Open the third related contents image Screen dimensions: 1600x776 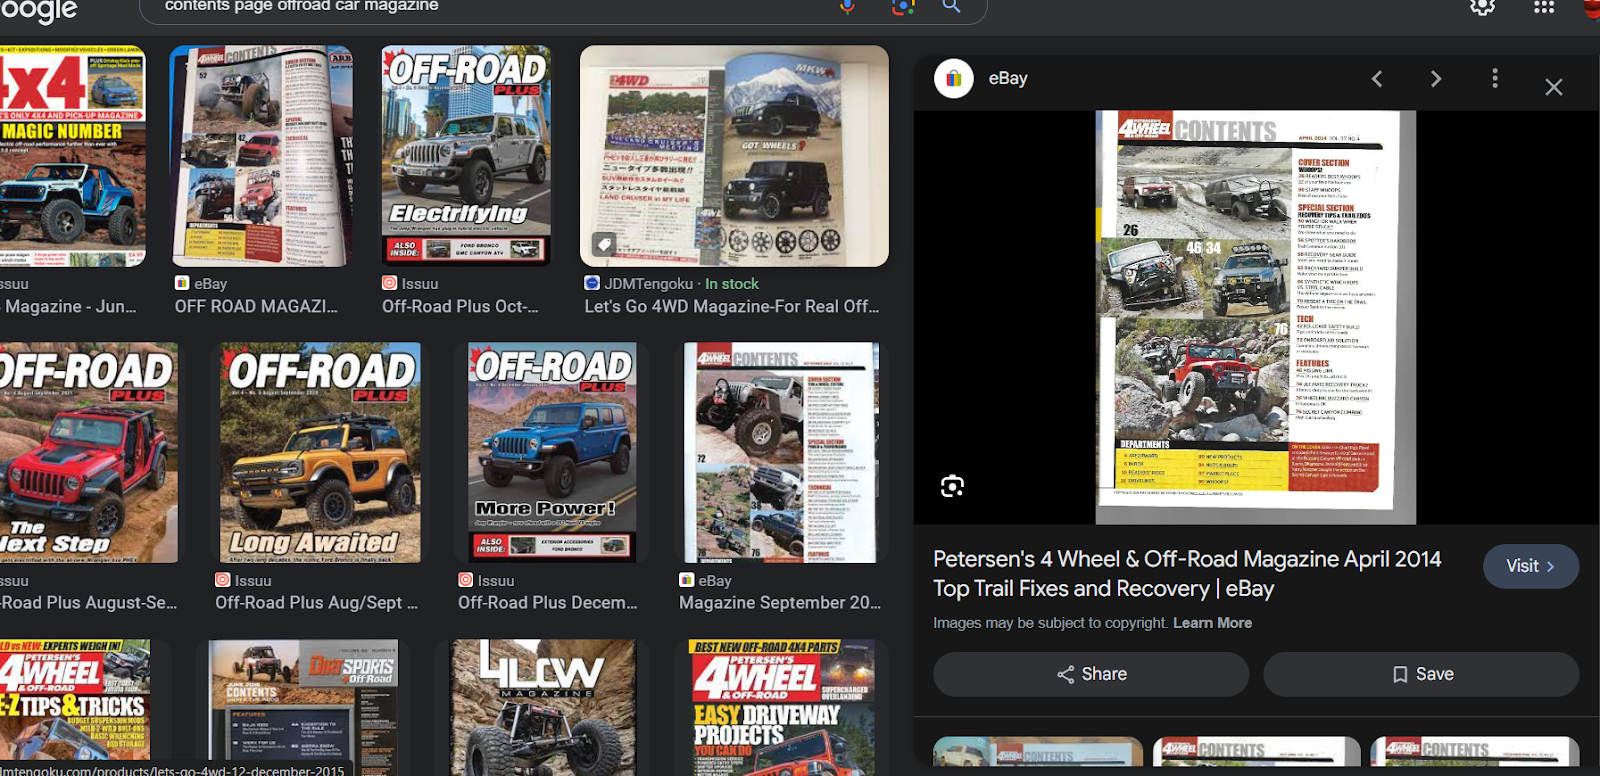click(1475, 751)
